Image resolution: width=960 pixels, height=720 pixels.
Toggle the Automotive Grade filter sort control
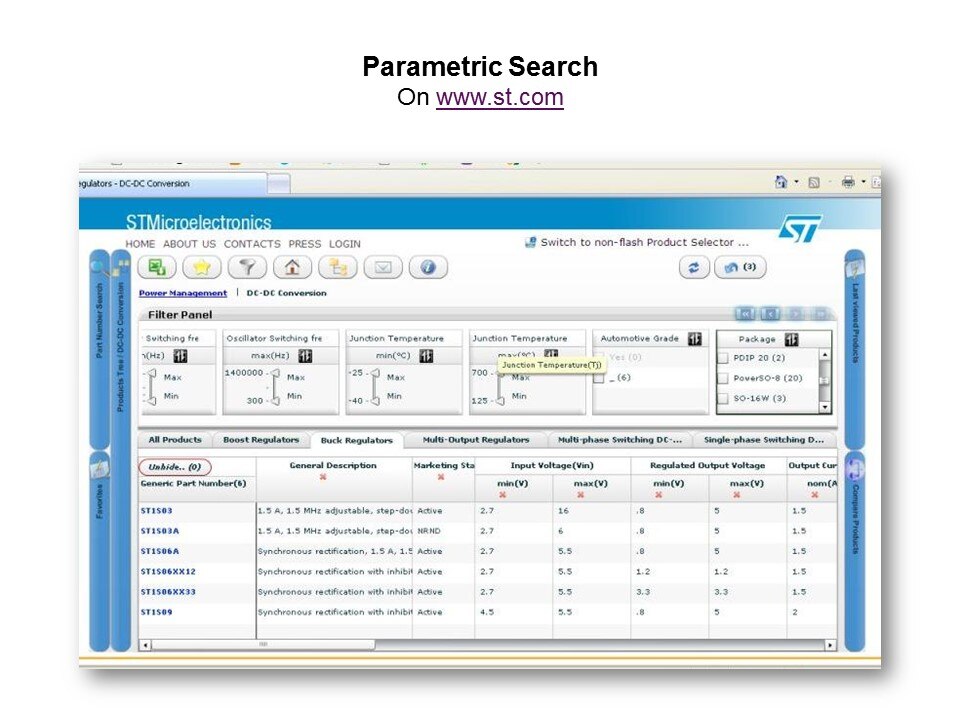click(x=694, y=339)
